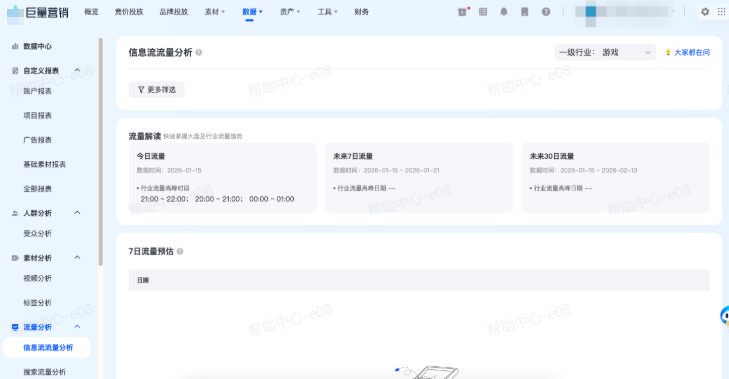The width and height of the screenshot is (729, 379).
Task: Open the 工具 menu dropdown
Action: pos(328,12)
